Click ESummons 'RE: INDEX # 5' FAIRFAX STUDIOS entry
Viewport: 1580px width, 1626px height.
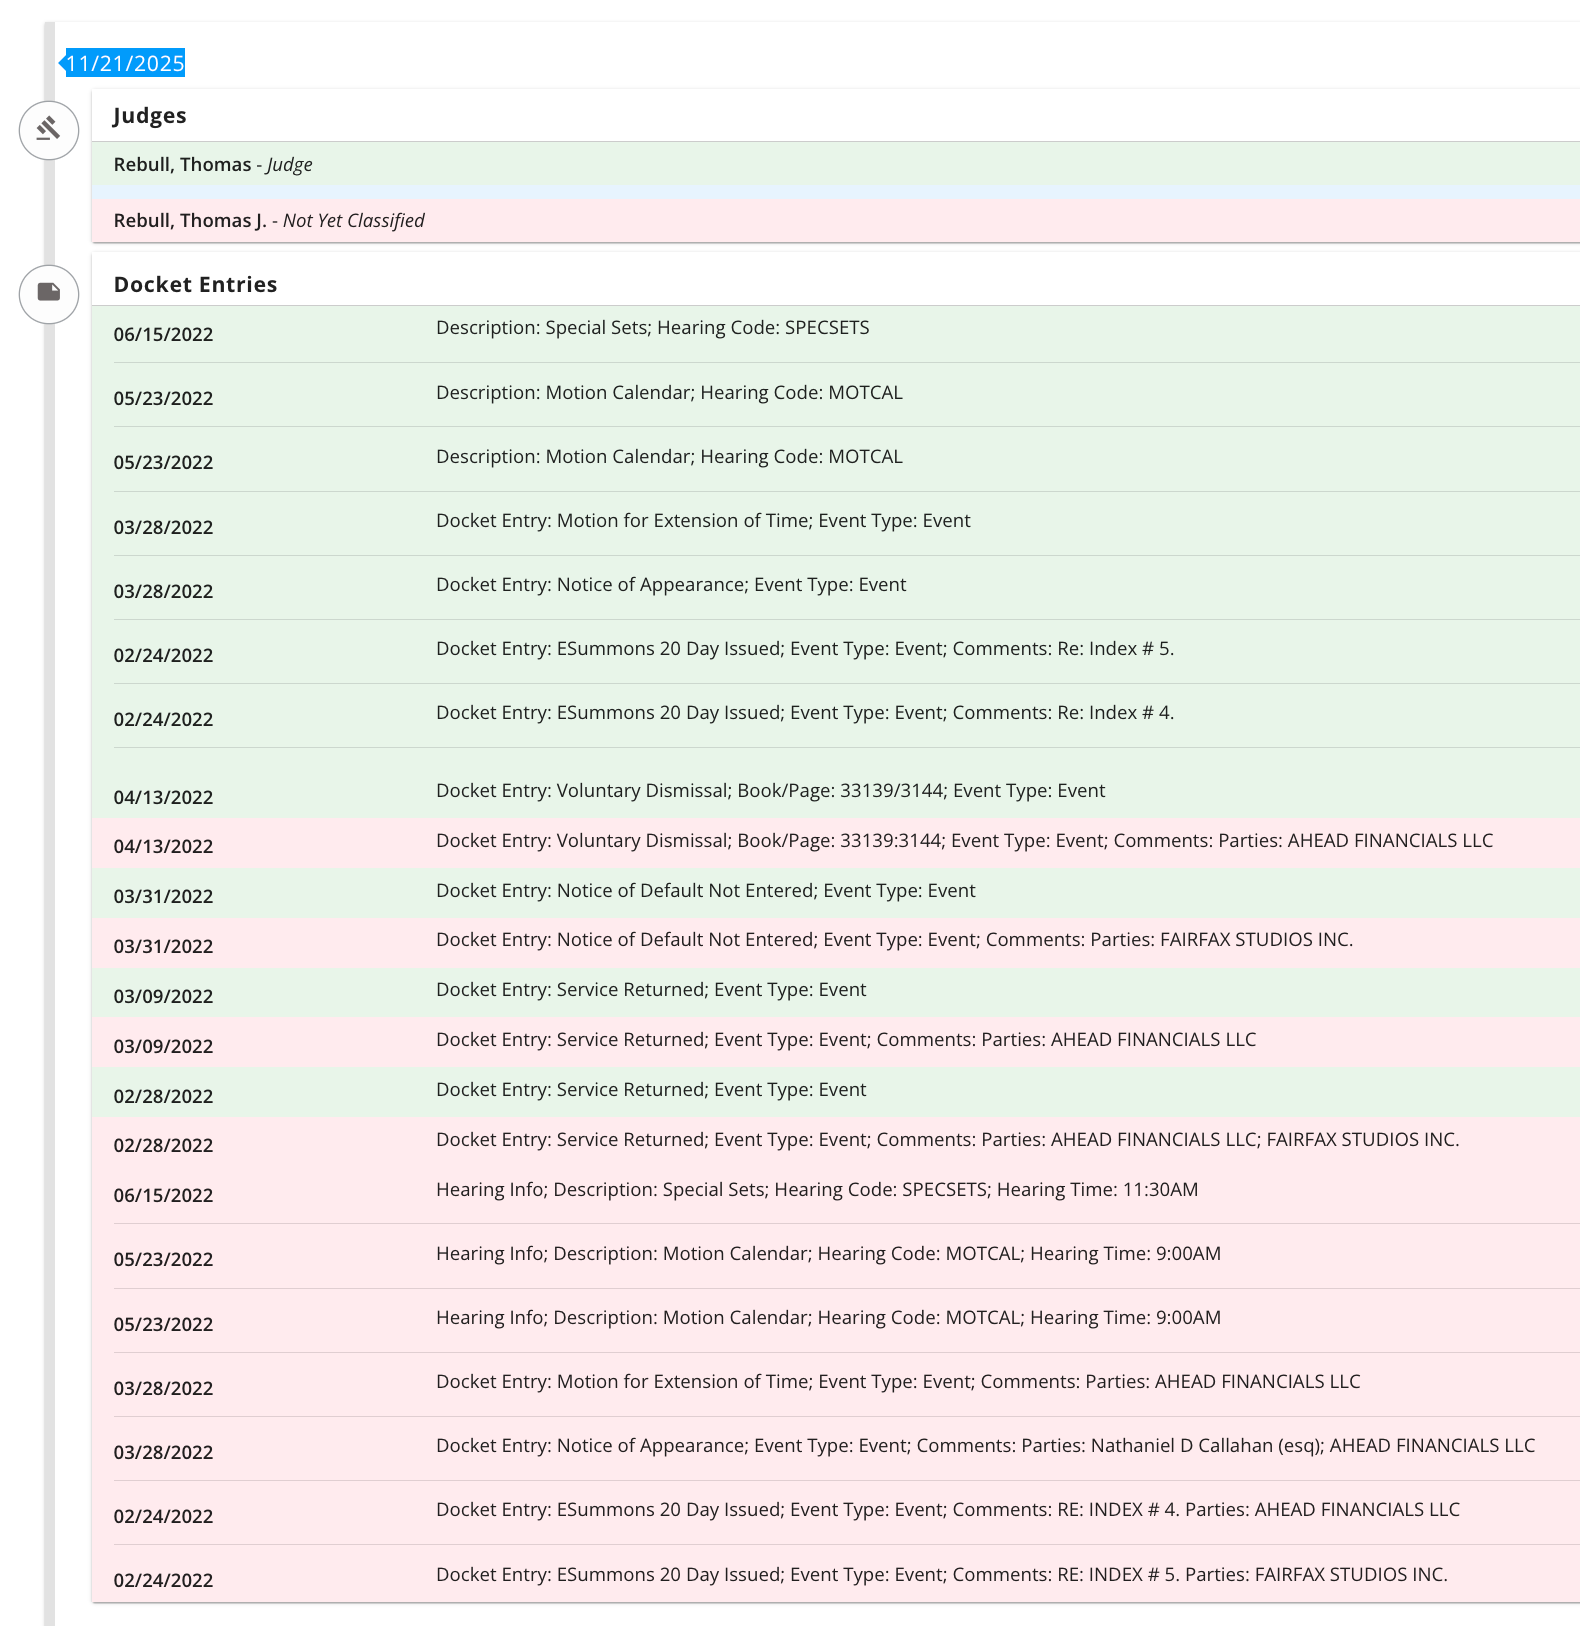(x=941, y=1575)
